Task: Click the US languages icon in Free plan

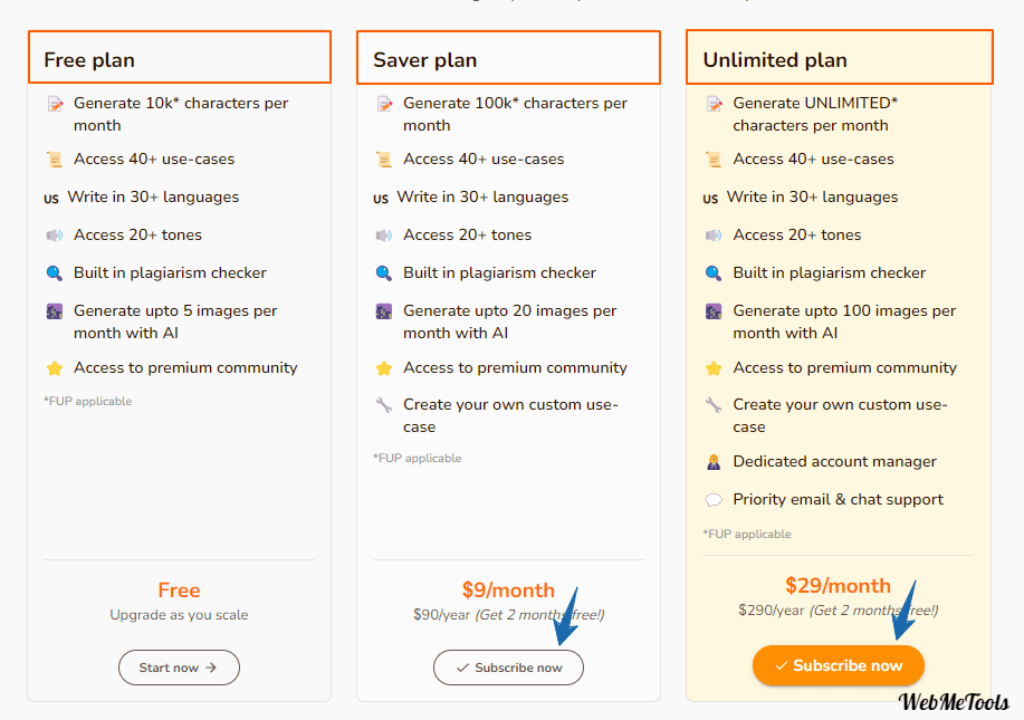Action: tap(51, 198)
